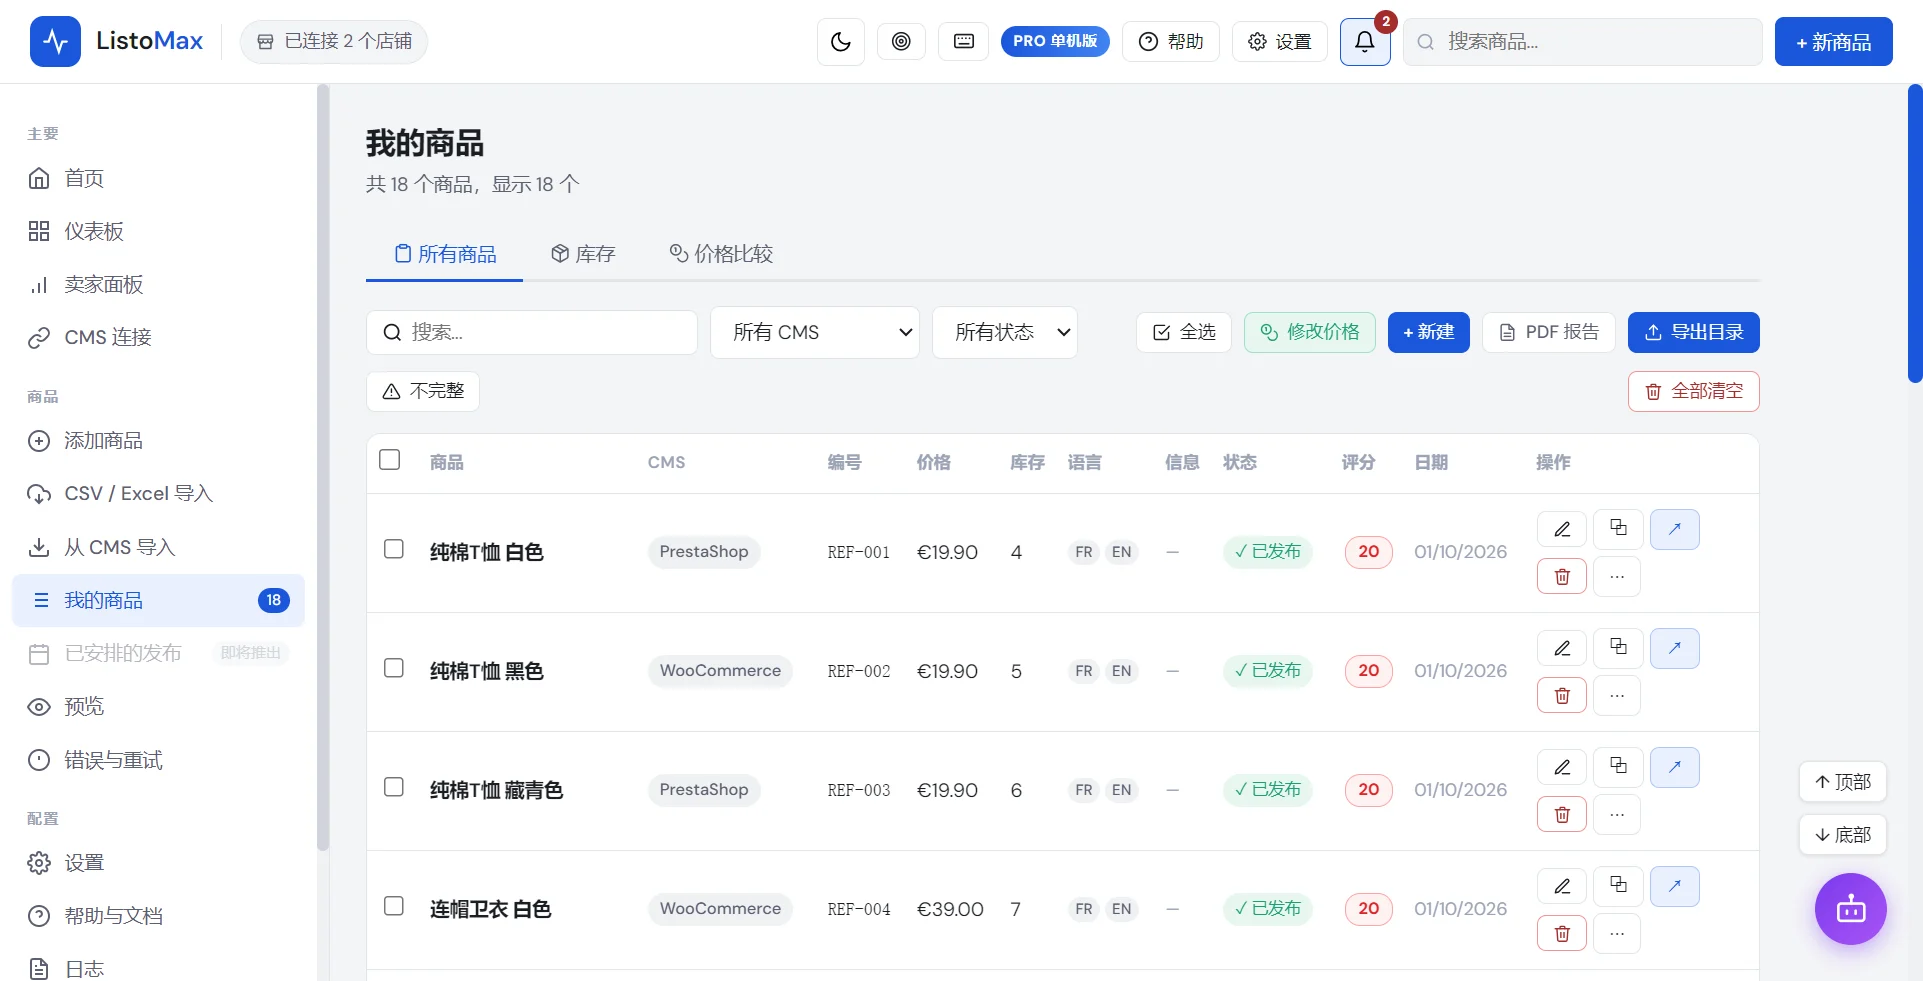
Task: Edit 纯棉T恤 黑色 with pencil icon
Action: pos(1562,648)
